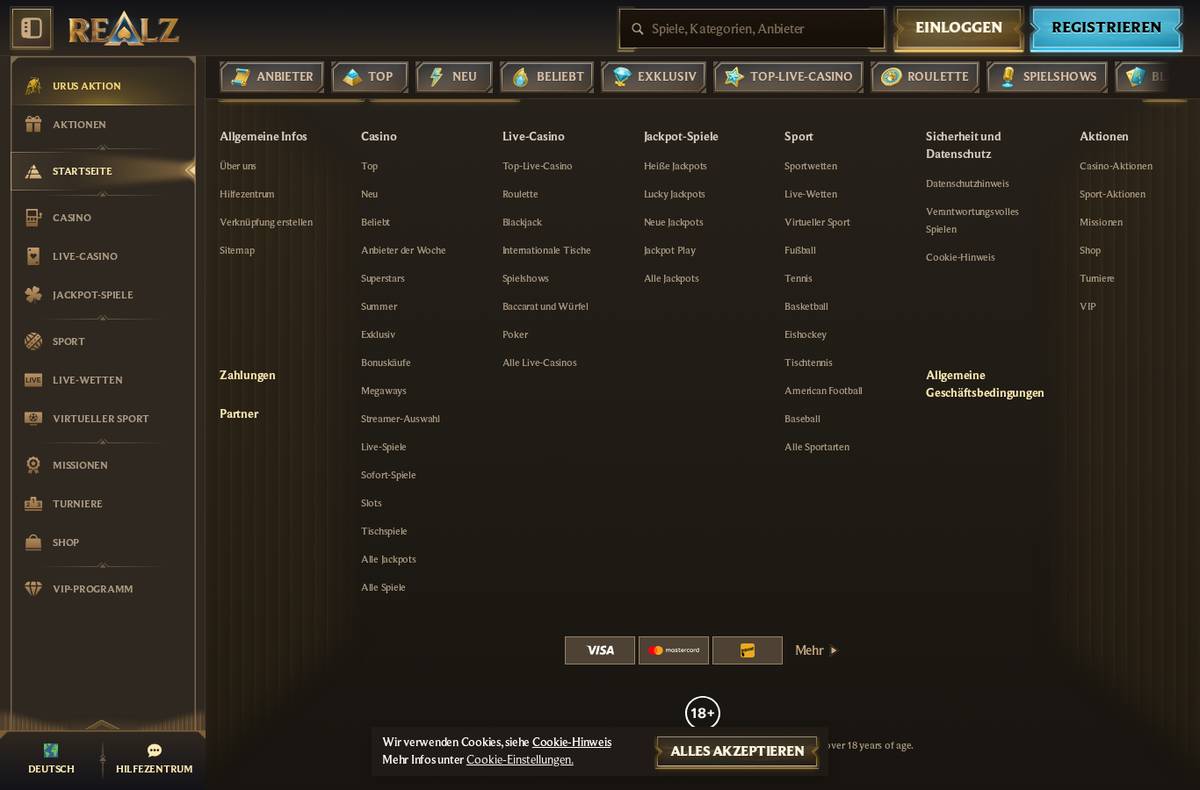Click the yellow payment method logo
The width and height of the screenshot is (1200, 790).
[x=747, y=650]
